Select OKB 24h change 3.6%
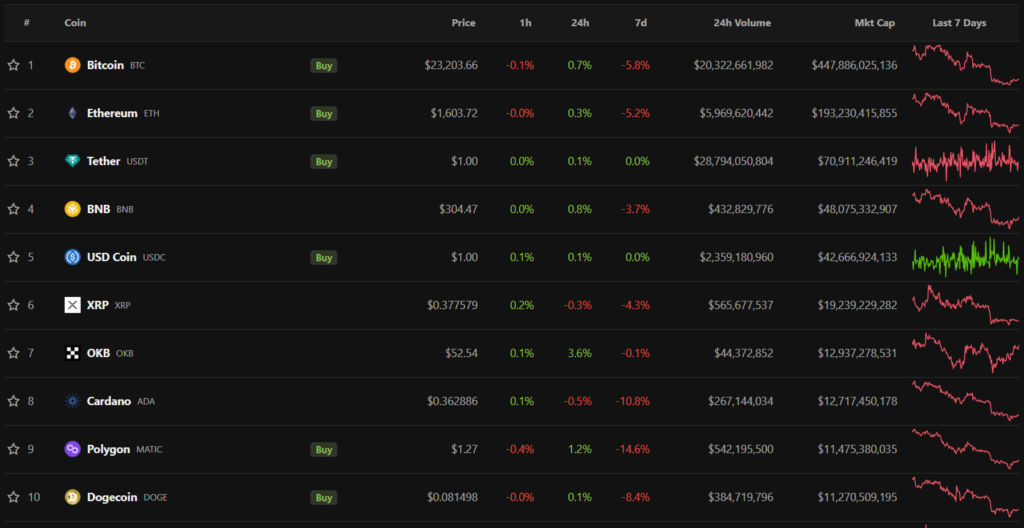The width and height of the screenshot is (1024, 528). point(580,354)
